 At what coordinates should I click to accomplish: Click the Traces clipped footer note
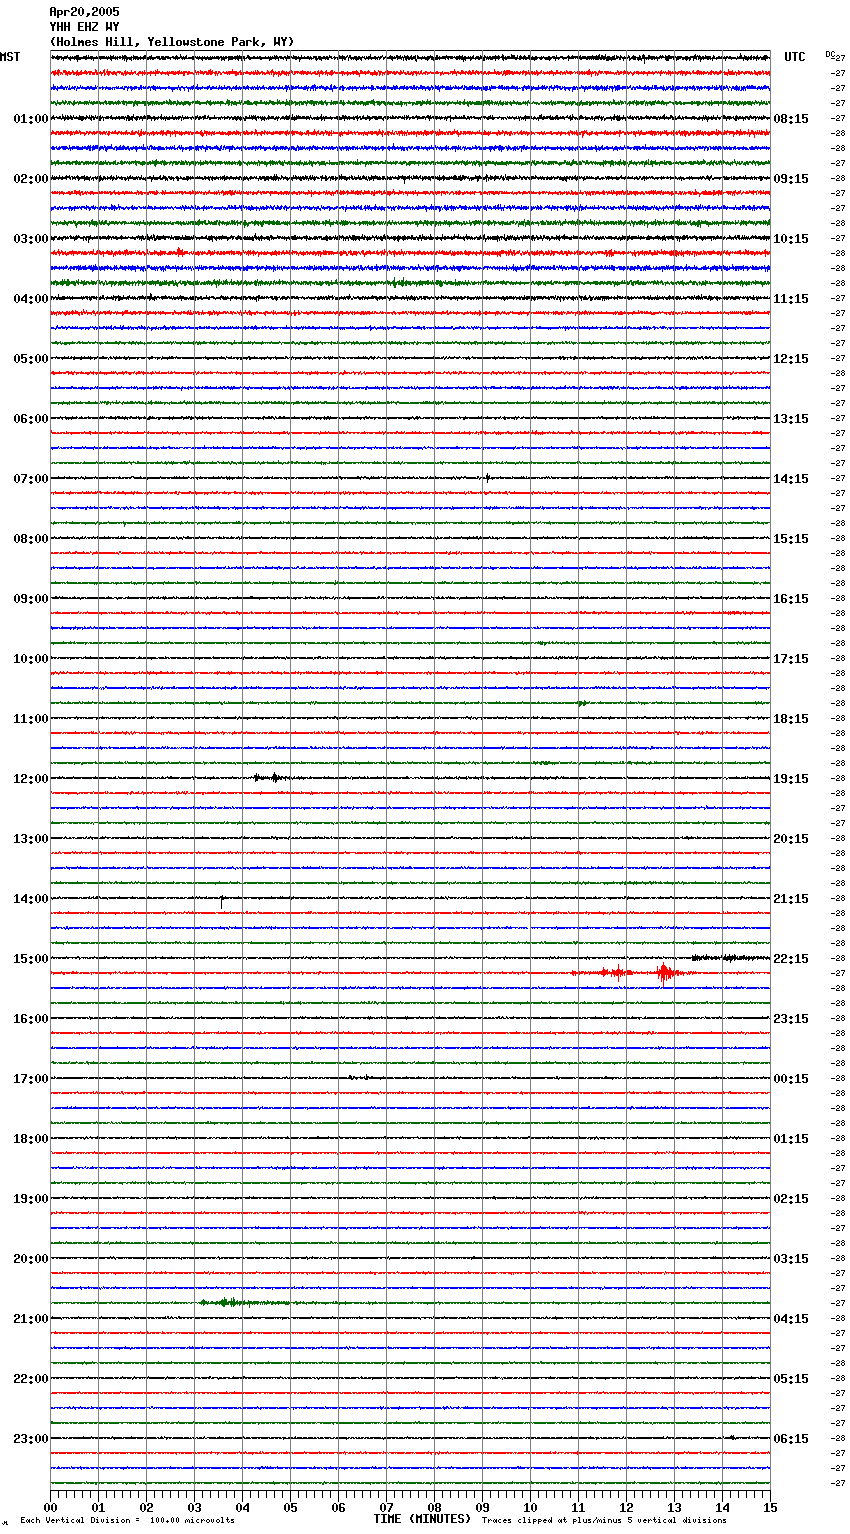[x=604, y=1521]
